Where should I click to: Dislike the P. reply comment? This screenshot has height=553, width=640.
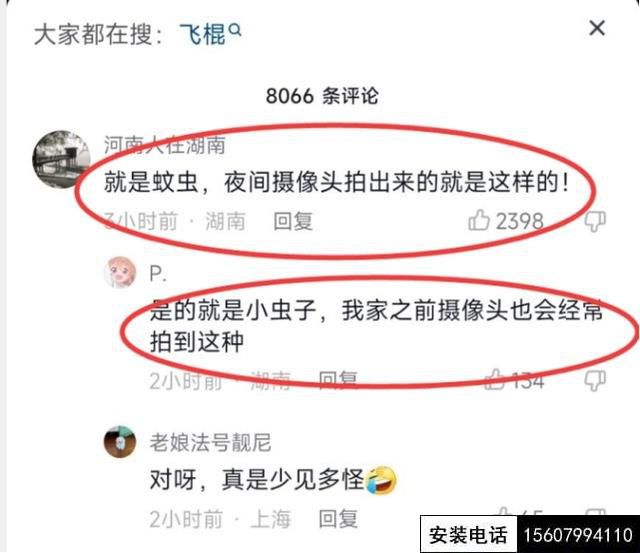(595, 381)
